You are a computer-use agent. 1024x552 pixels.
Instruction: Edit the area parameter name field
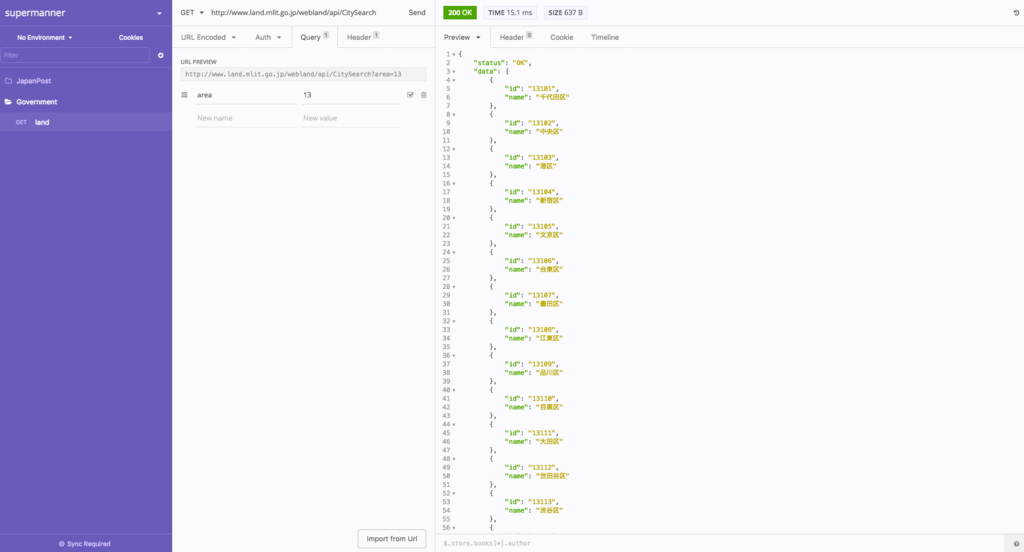tap(246, 95)
